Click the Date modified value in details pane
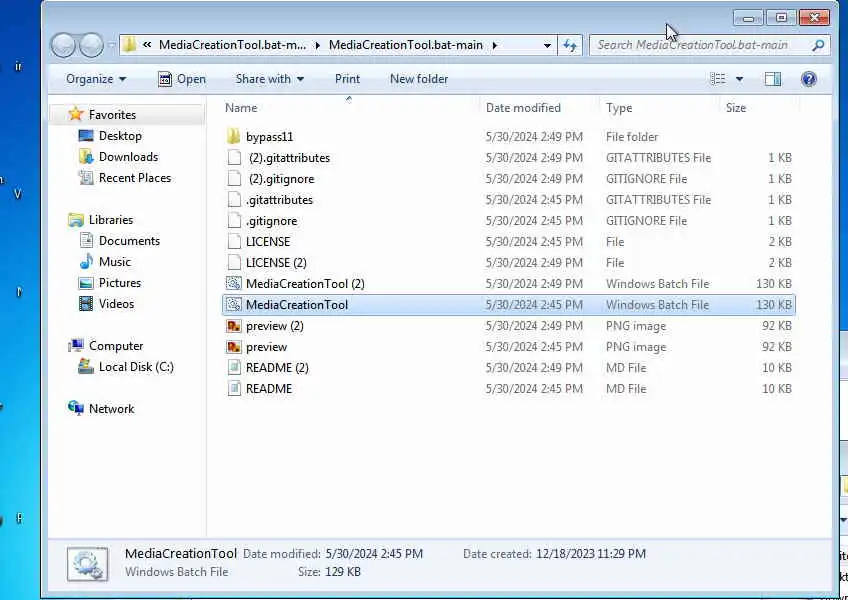The height and width of the screenshot is (600, 848). (374, 553)
